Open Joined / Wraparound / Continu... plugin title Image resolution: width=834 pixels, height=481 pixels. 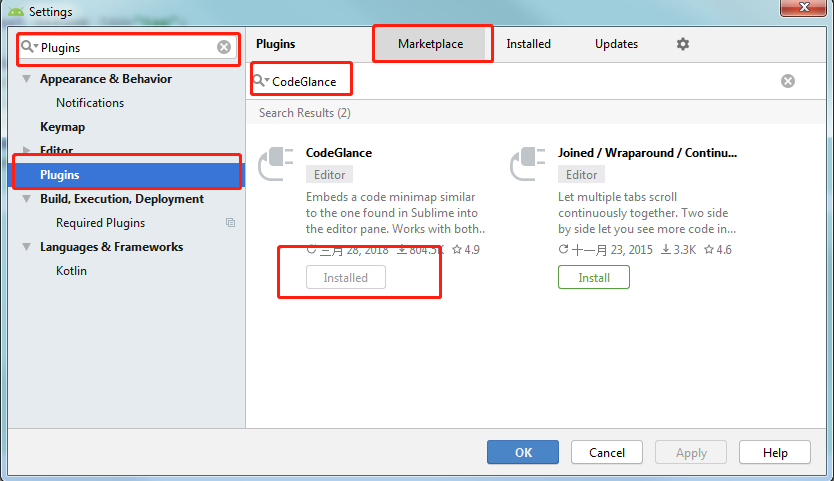click(647, 153)
